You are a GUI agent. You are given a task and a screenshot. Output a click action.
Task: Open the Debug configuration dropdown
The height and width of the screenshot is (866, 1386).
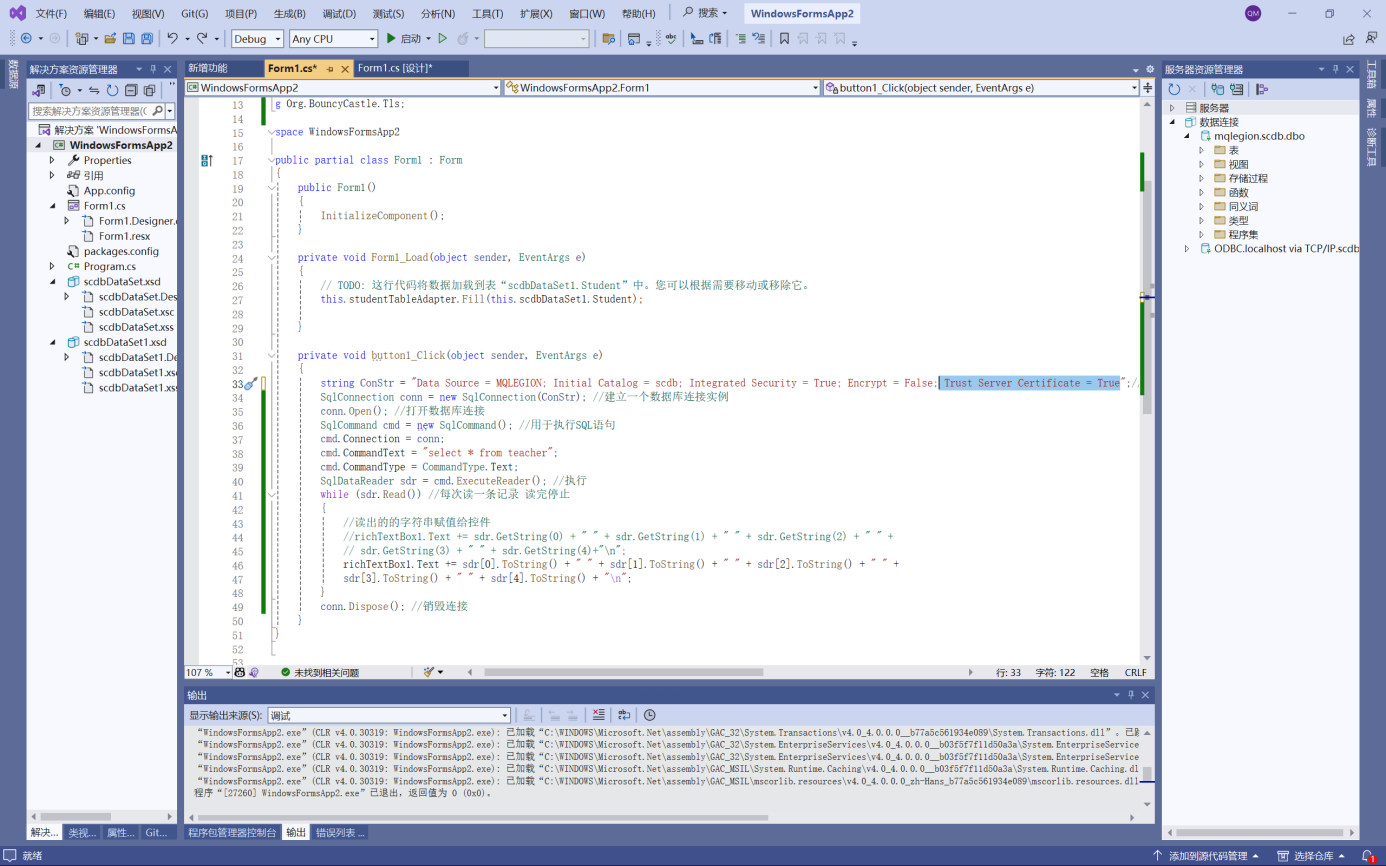point(257,38)
